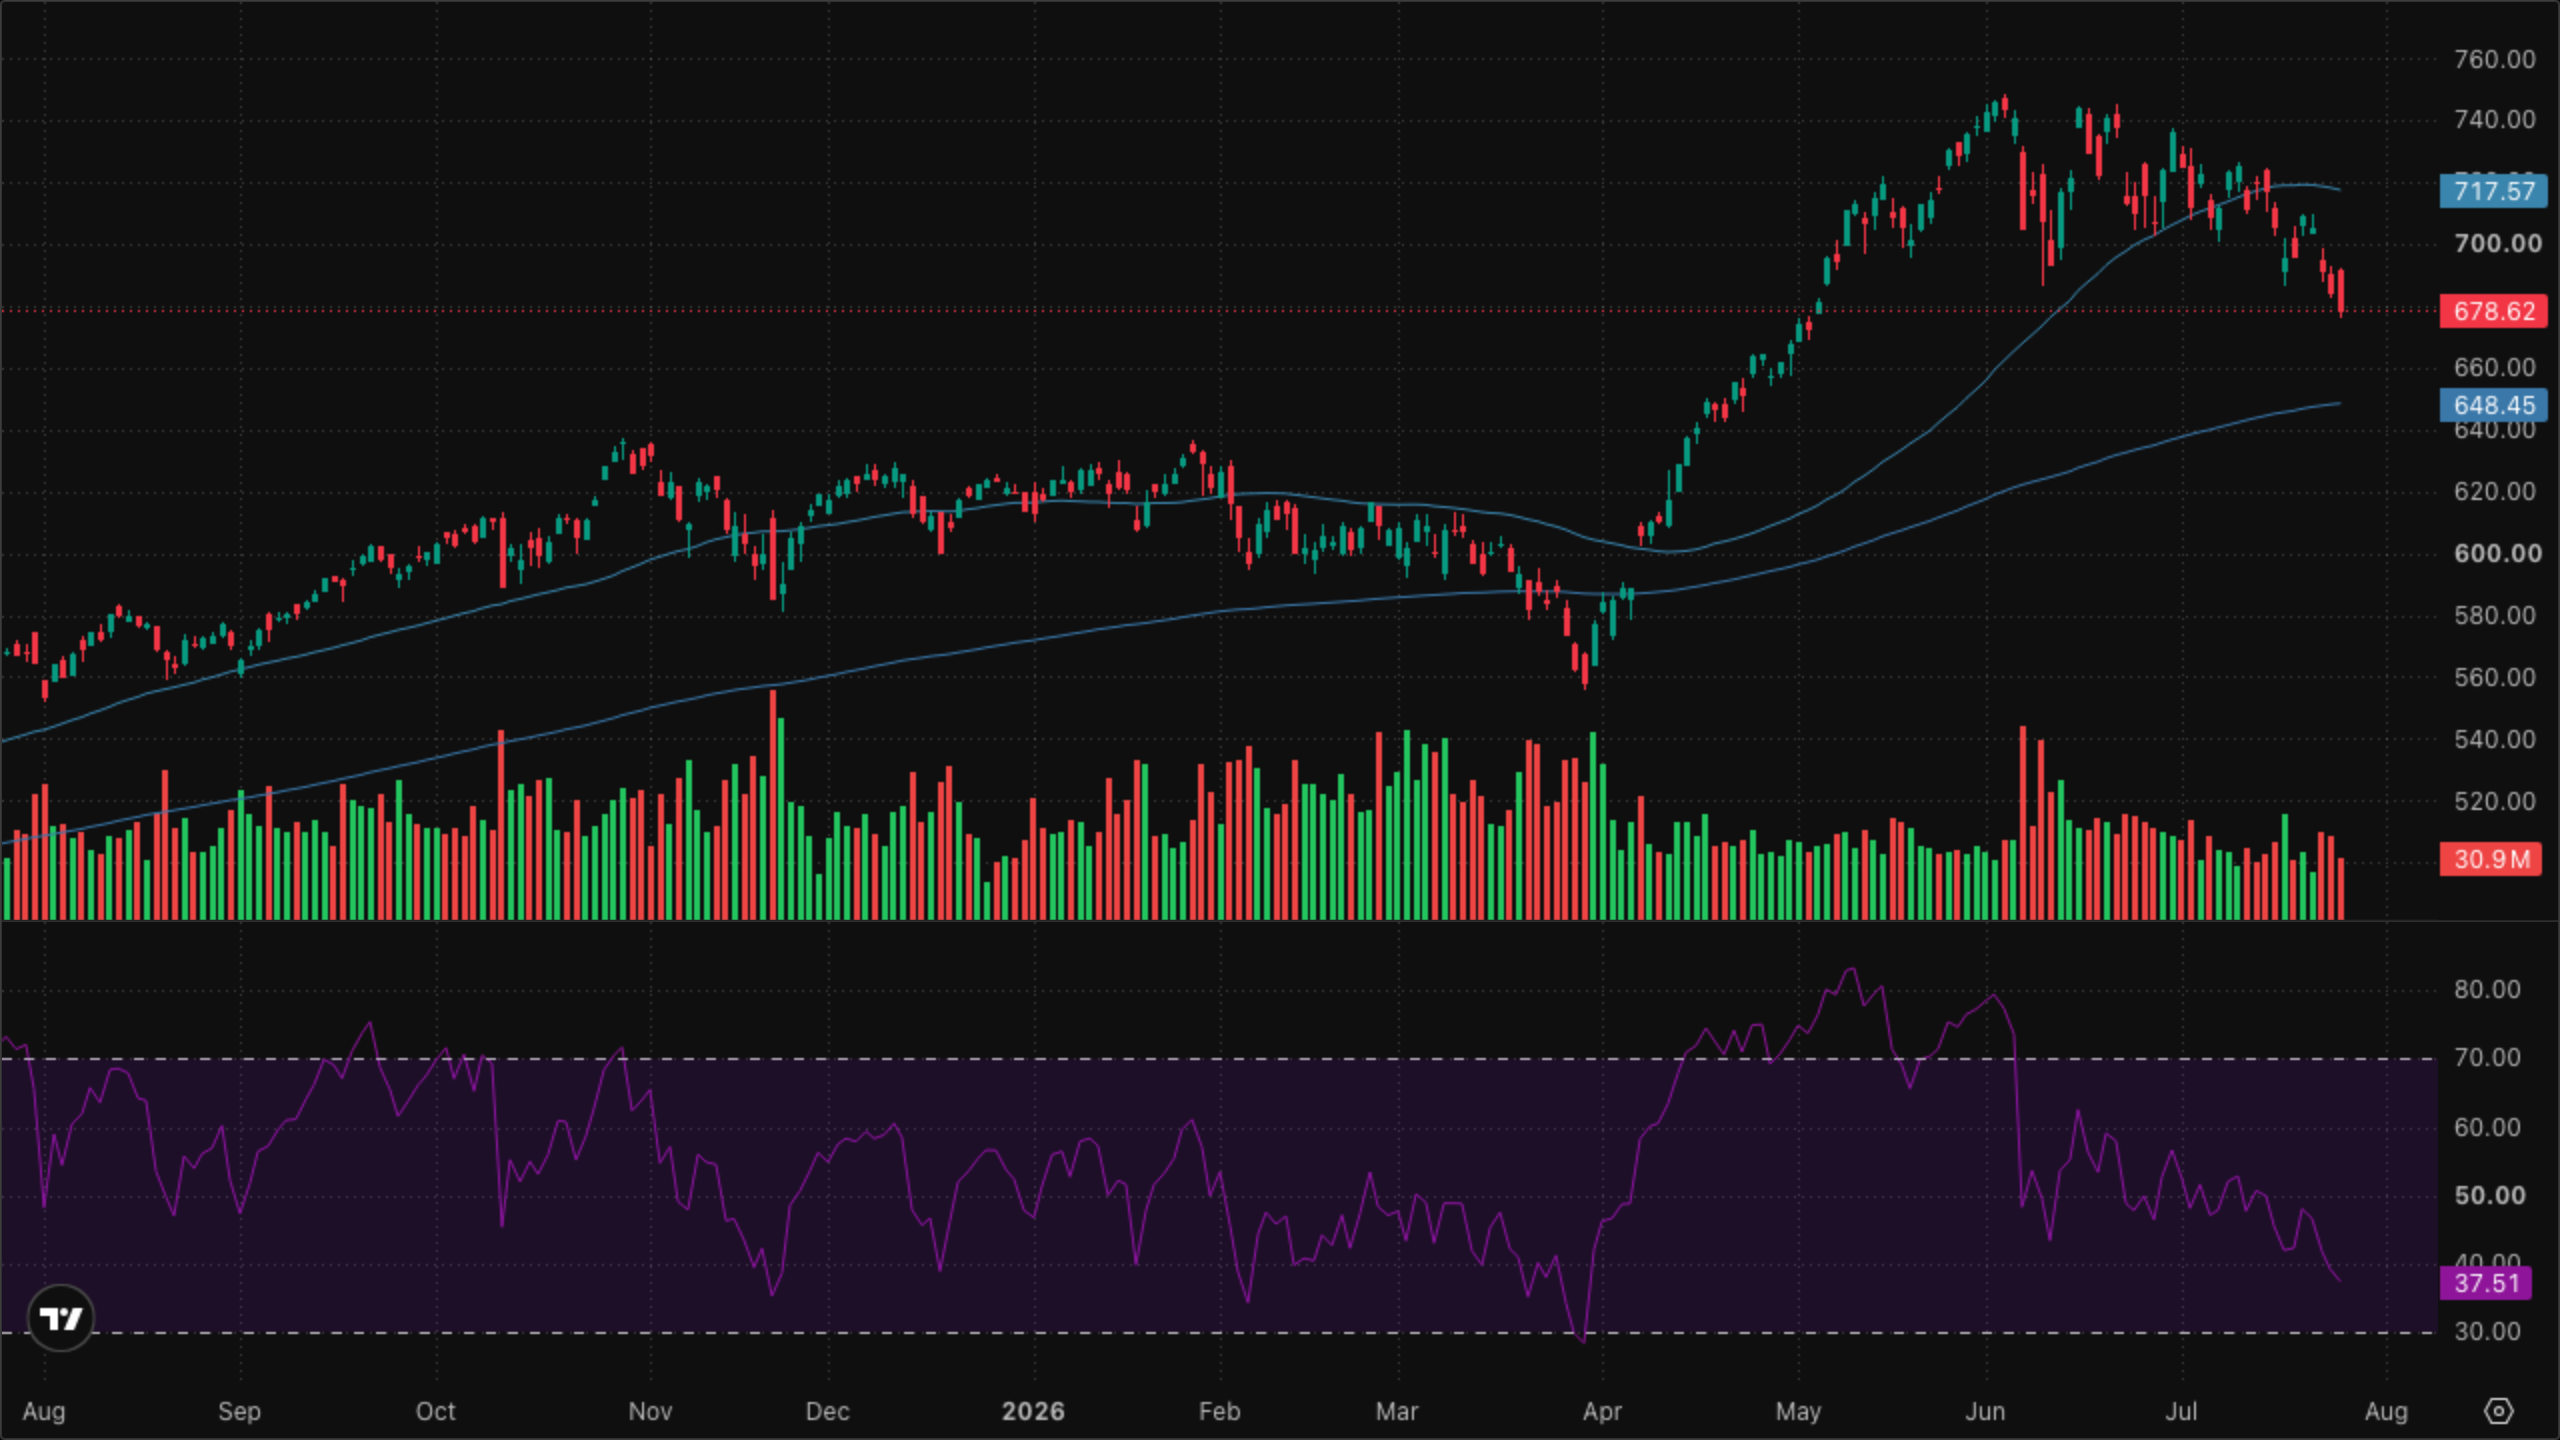The width and height of the screenshot is (2560, 1440).
Task: Click the TradingView logo icon
Action: click(61, 1318)
